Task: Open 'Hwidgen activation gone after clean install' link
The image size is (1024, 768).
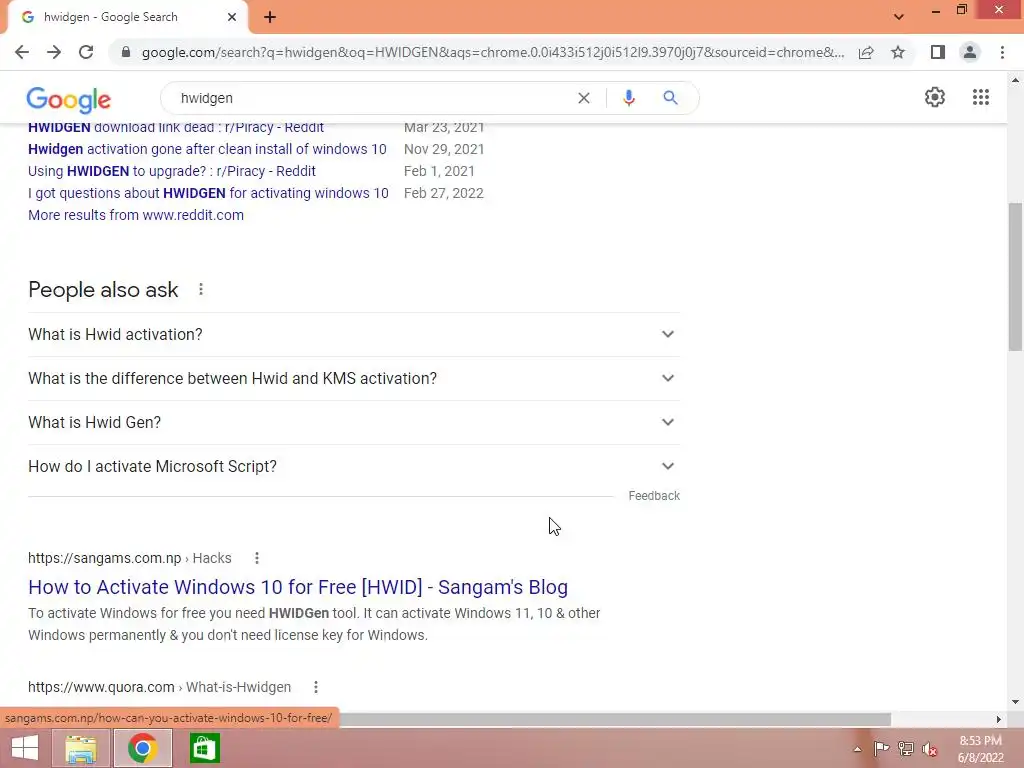Action: (x=207, y=149)
